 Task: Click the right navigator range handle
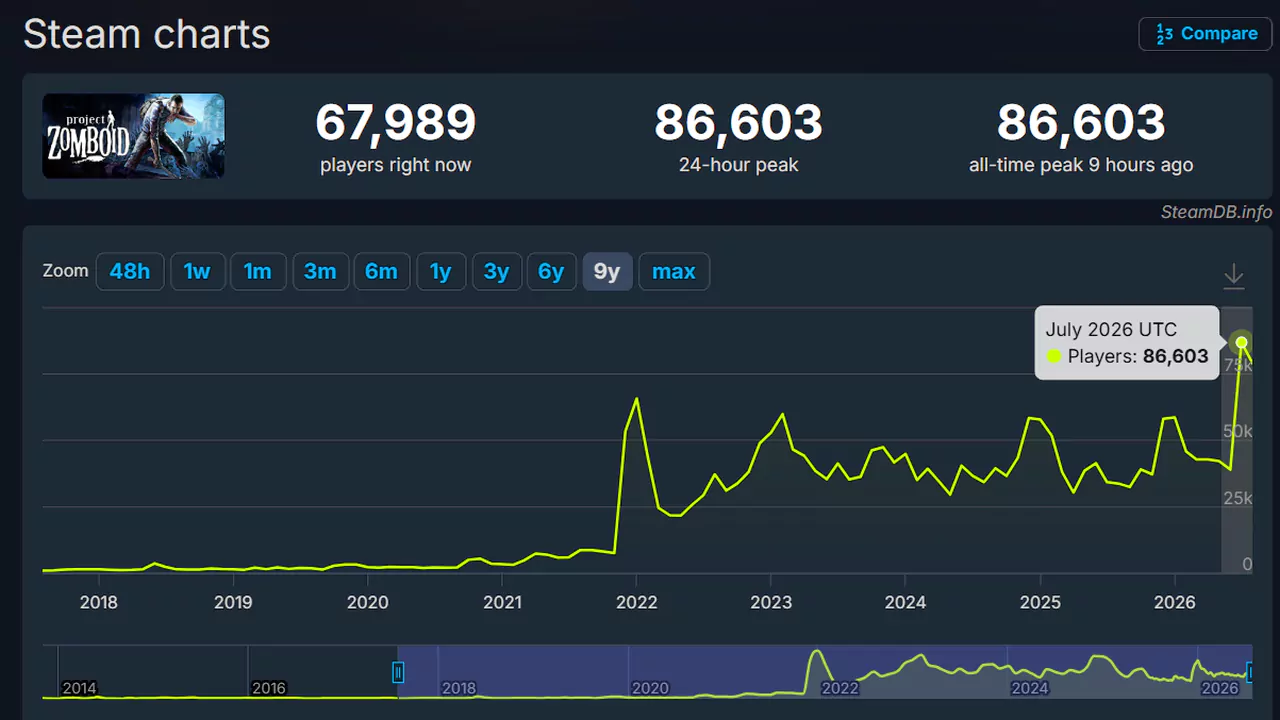tap(1249, 672)
